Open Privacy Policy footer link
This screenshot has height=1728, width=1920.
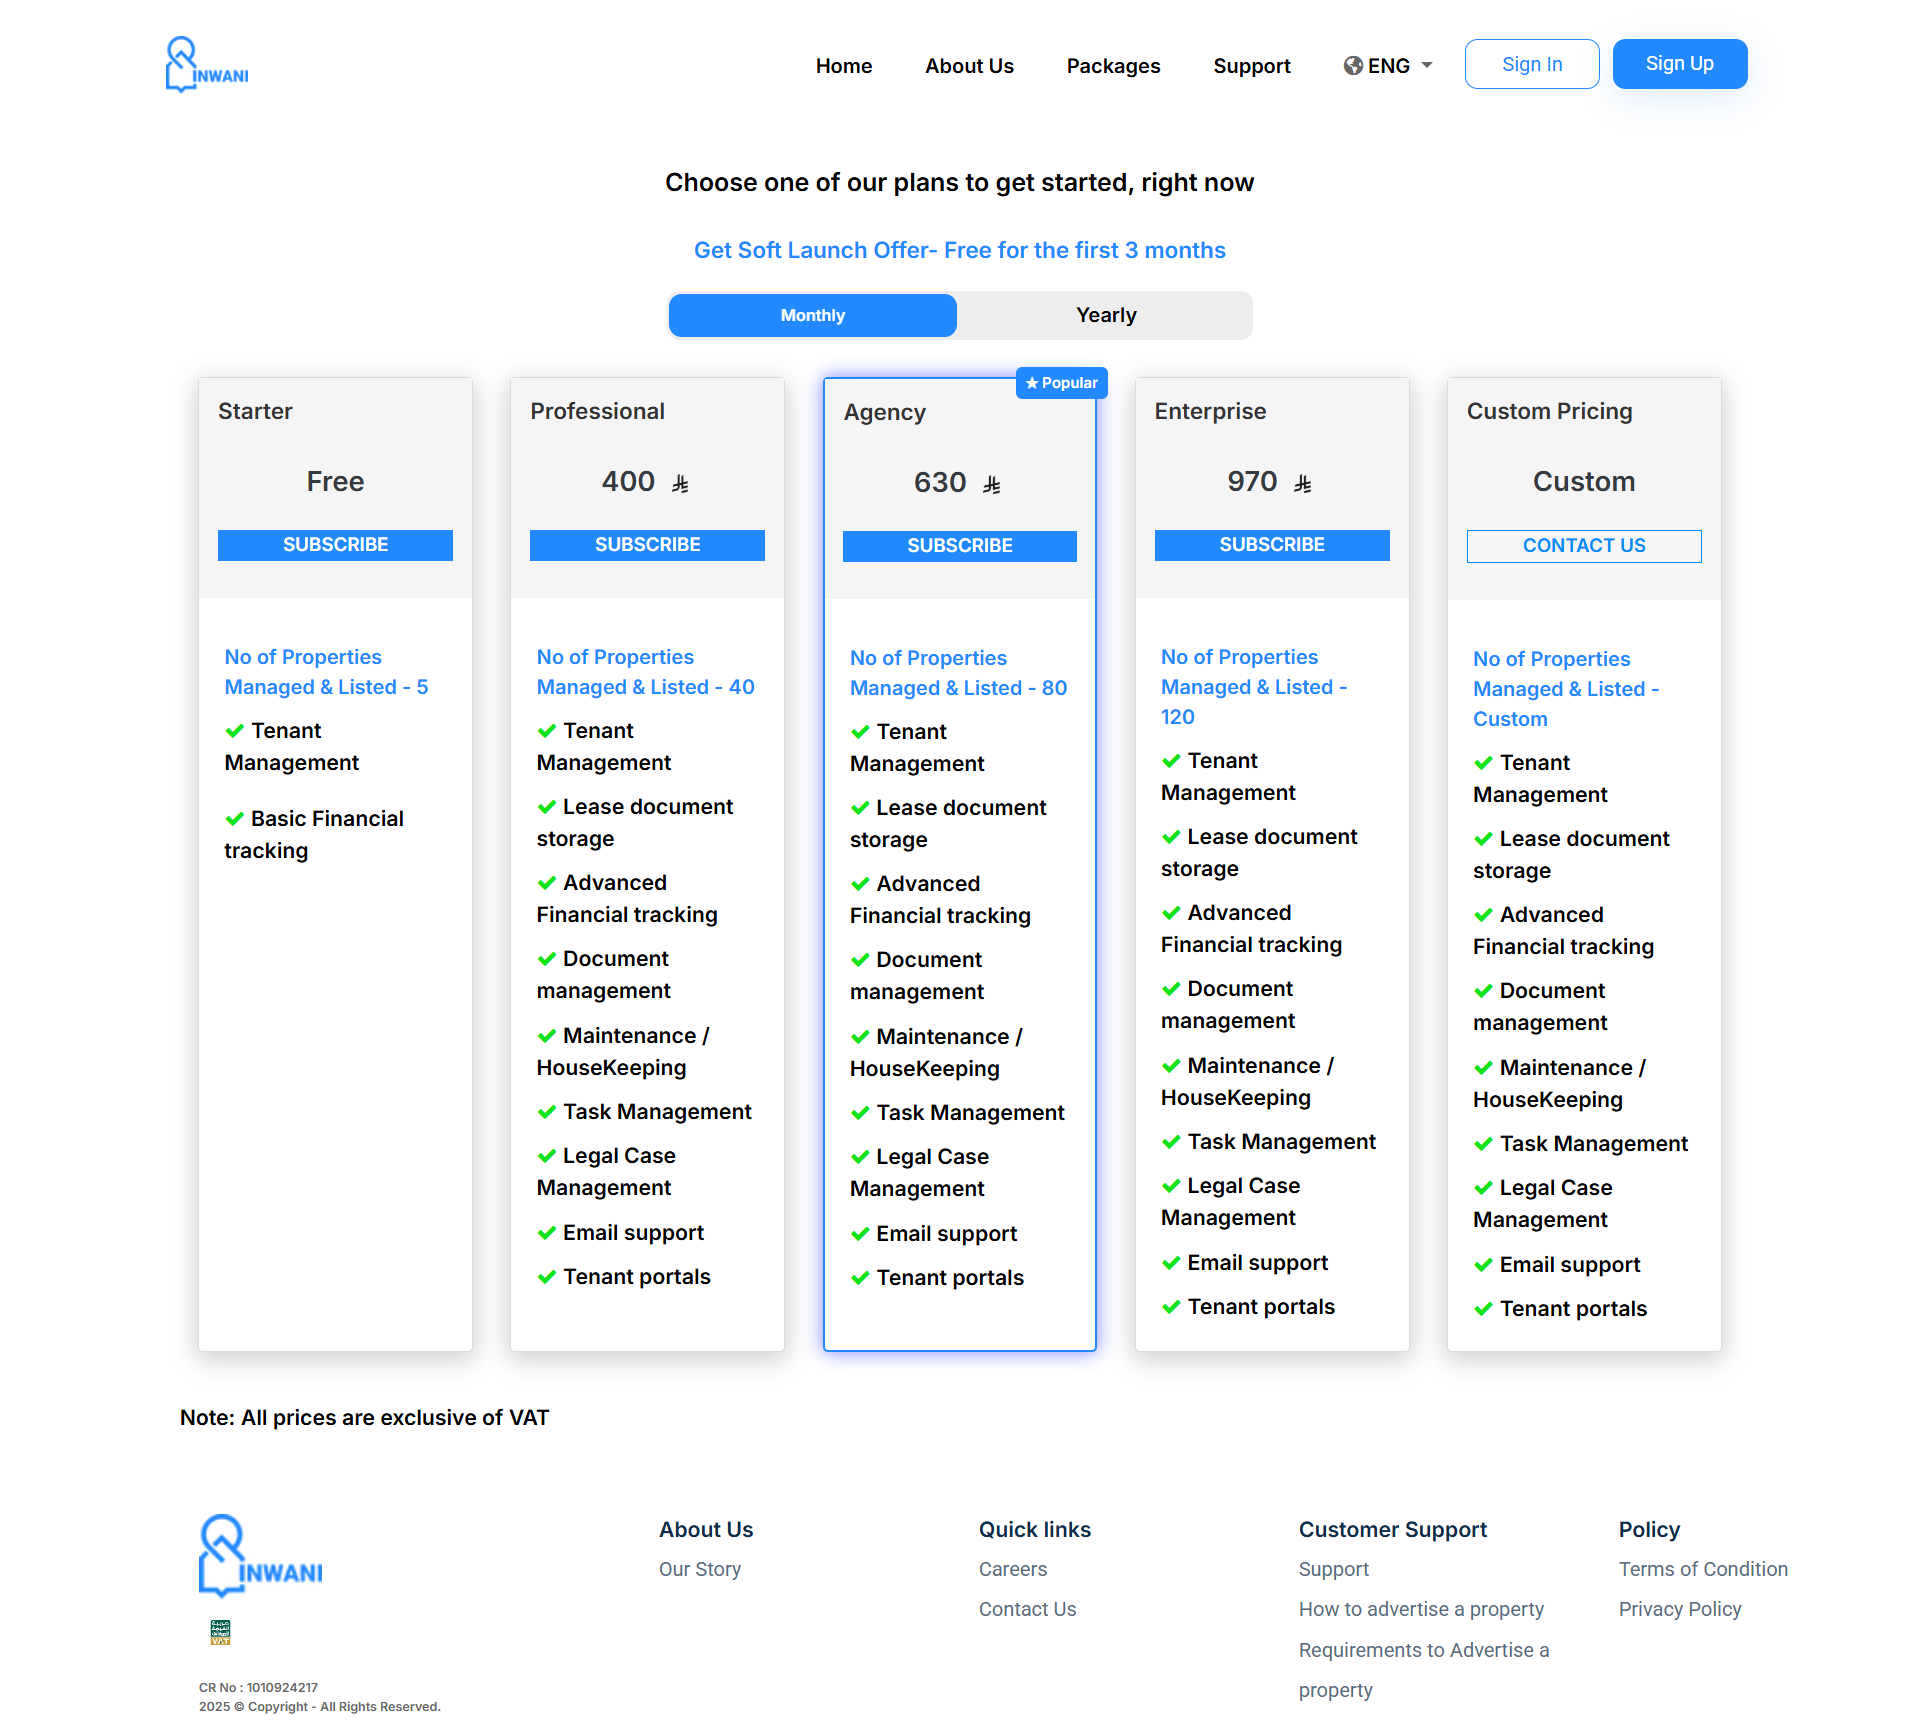tap(1679, 1609)
